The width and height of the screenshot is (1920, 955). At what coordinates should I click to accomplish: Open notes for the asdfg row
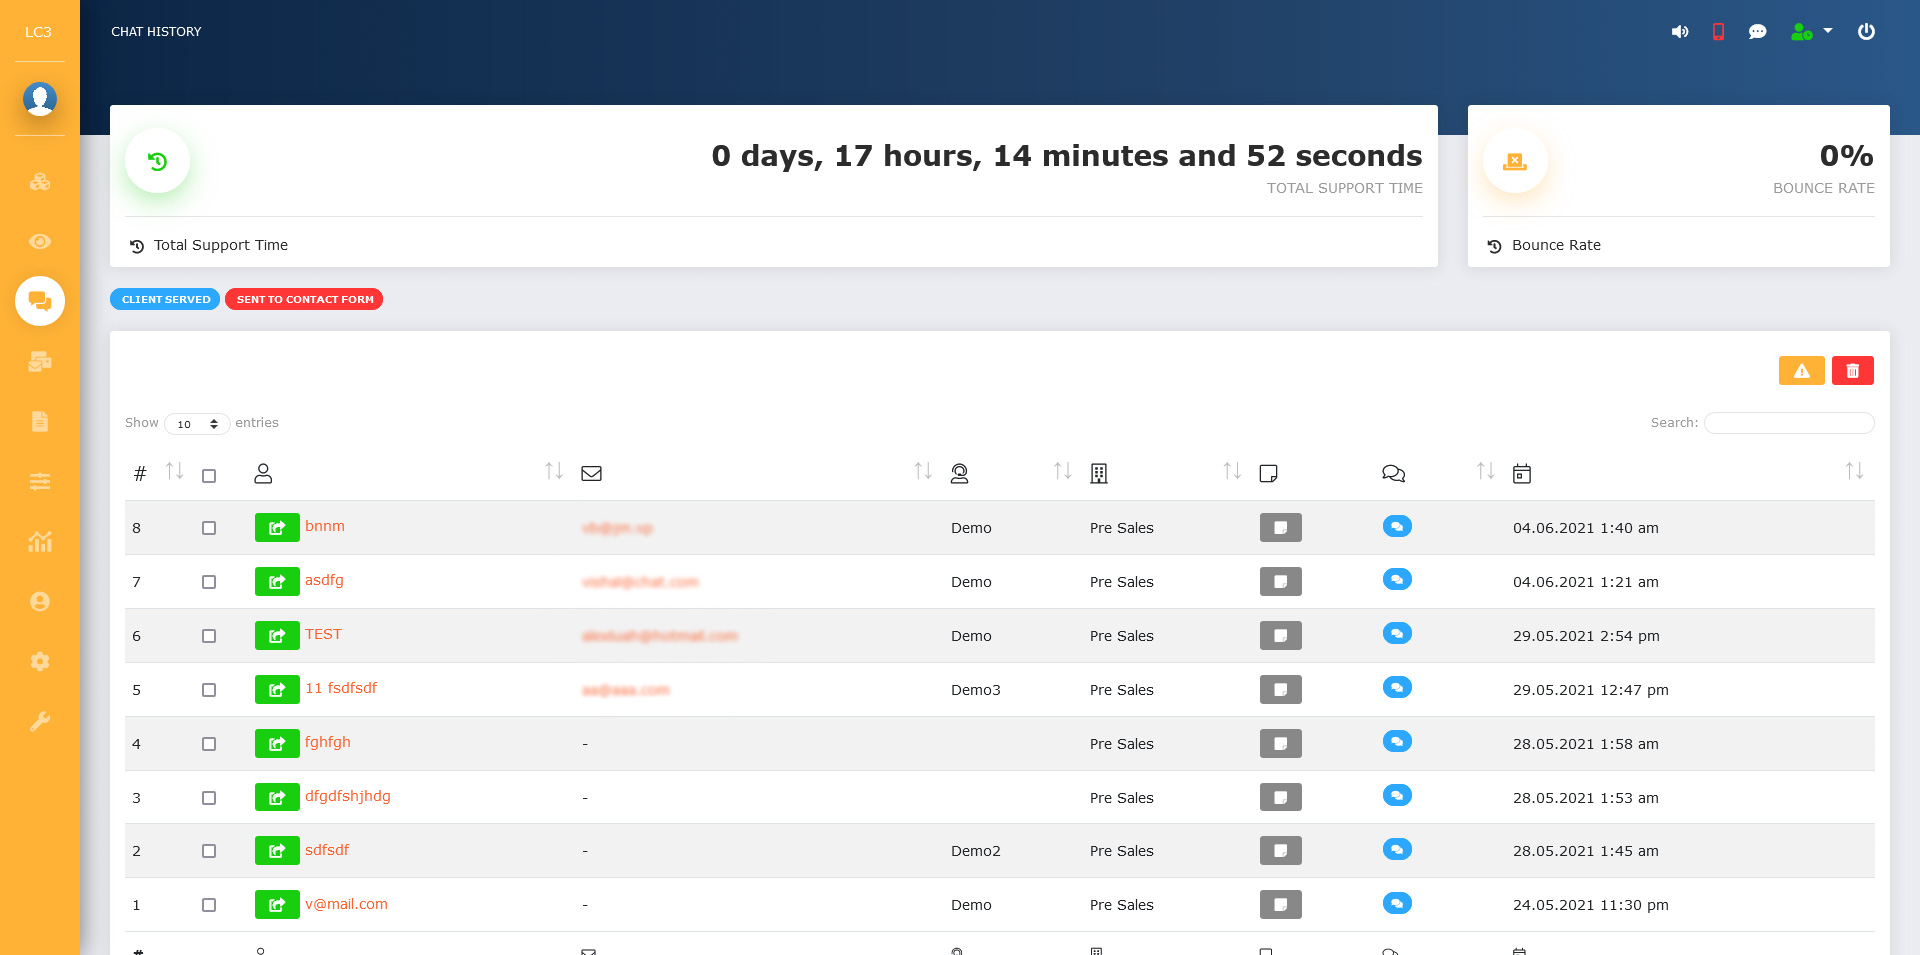click(x=1280, y=582)
